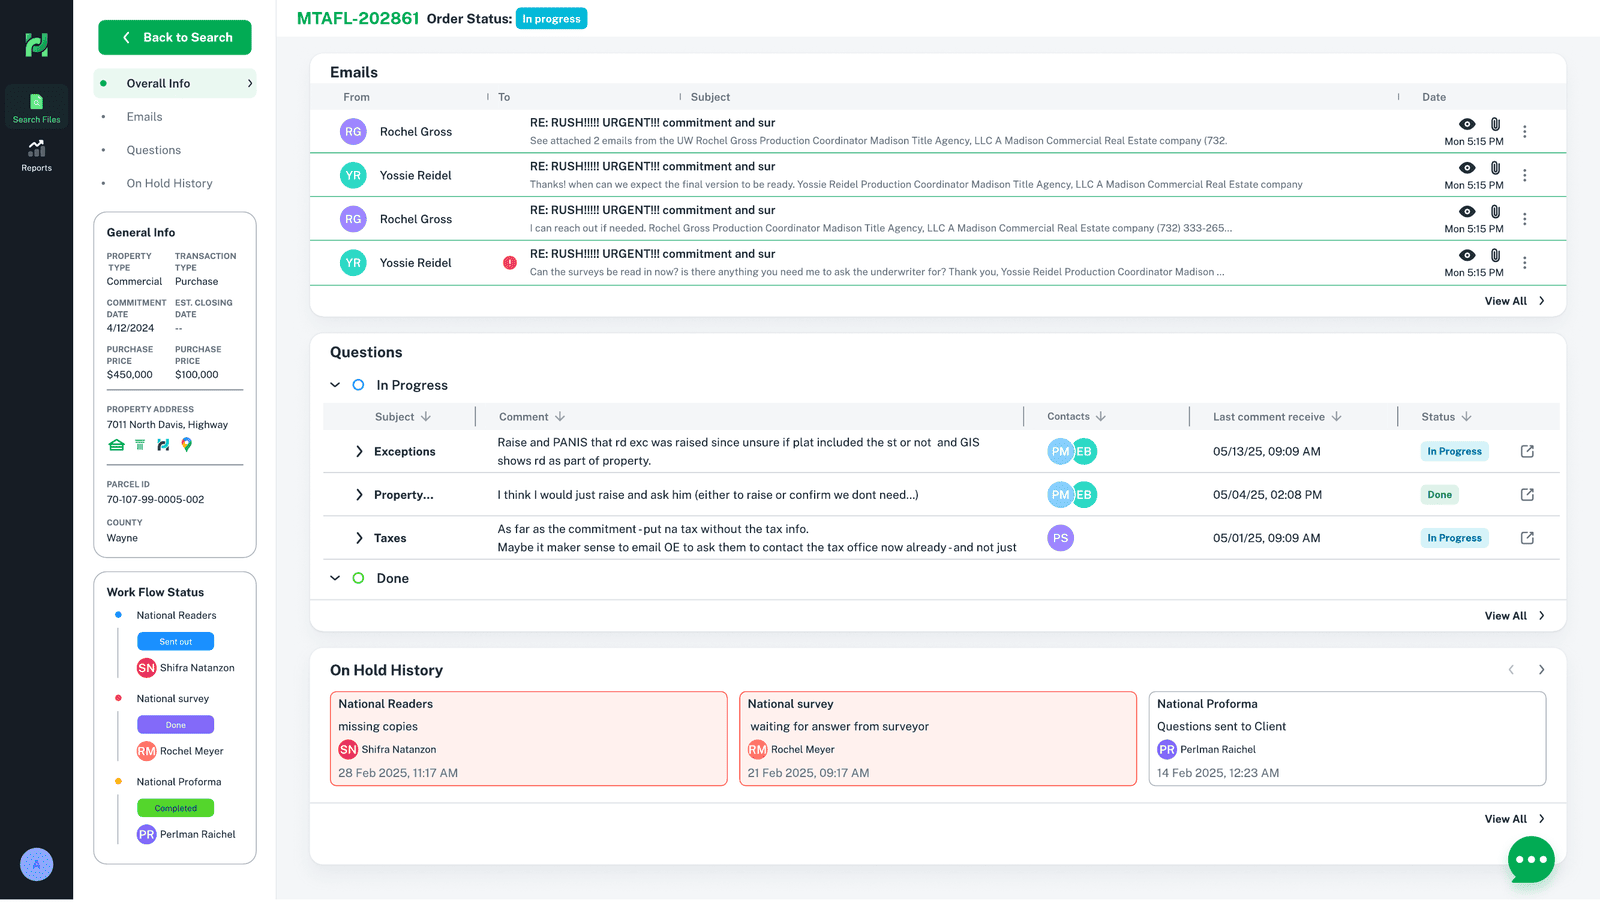Open attachment of second Rochel Gross email
This screenshot has height=903, width=1600.
1495,212
